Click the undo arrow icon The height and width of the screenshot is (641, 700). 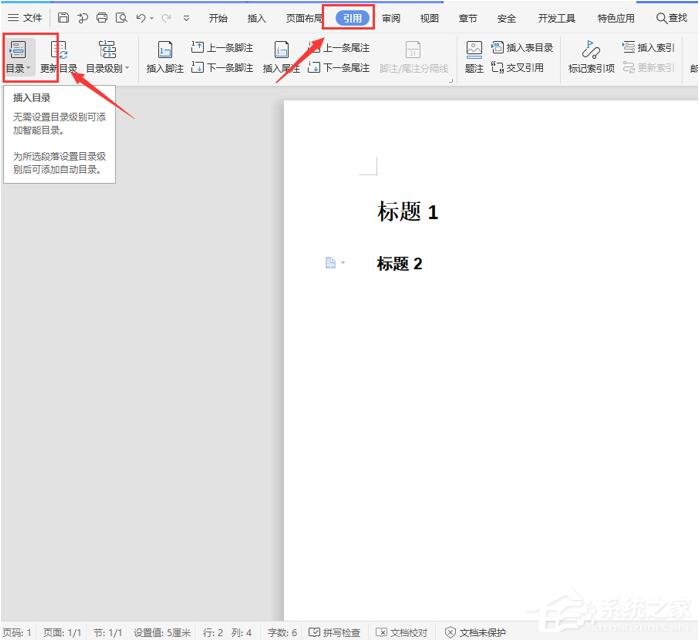141,18
